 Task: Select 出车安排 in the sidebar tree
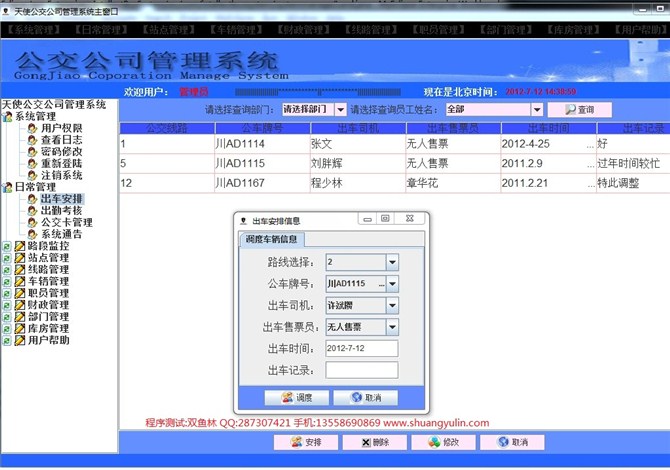pos(62,199)
